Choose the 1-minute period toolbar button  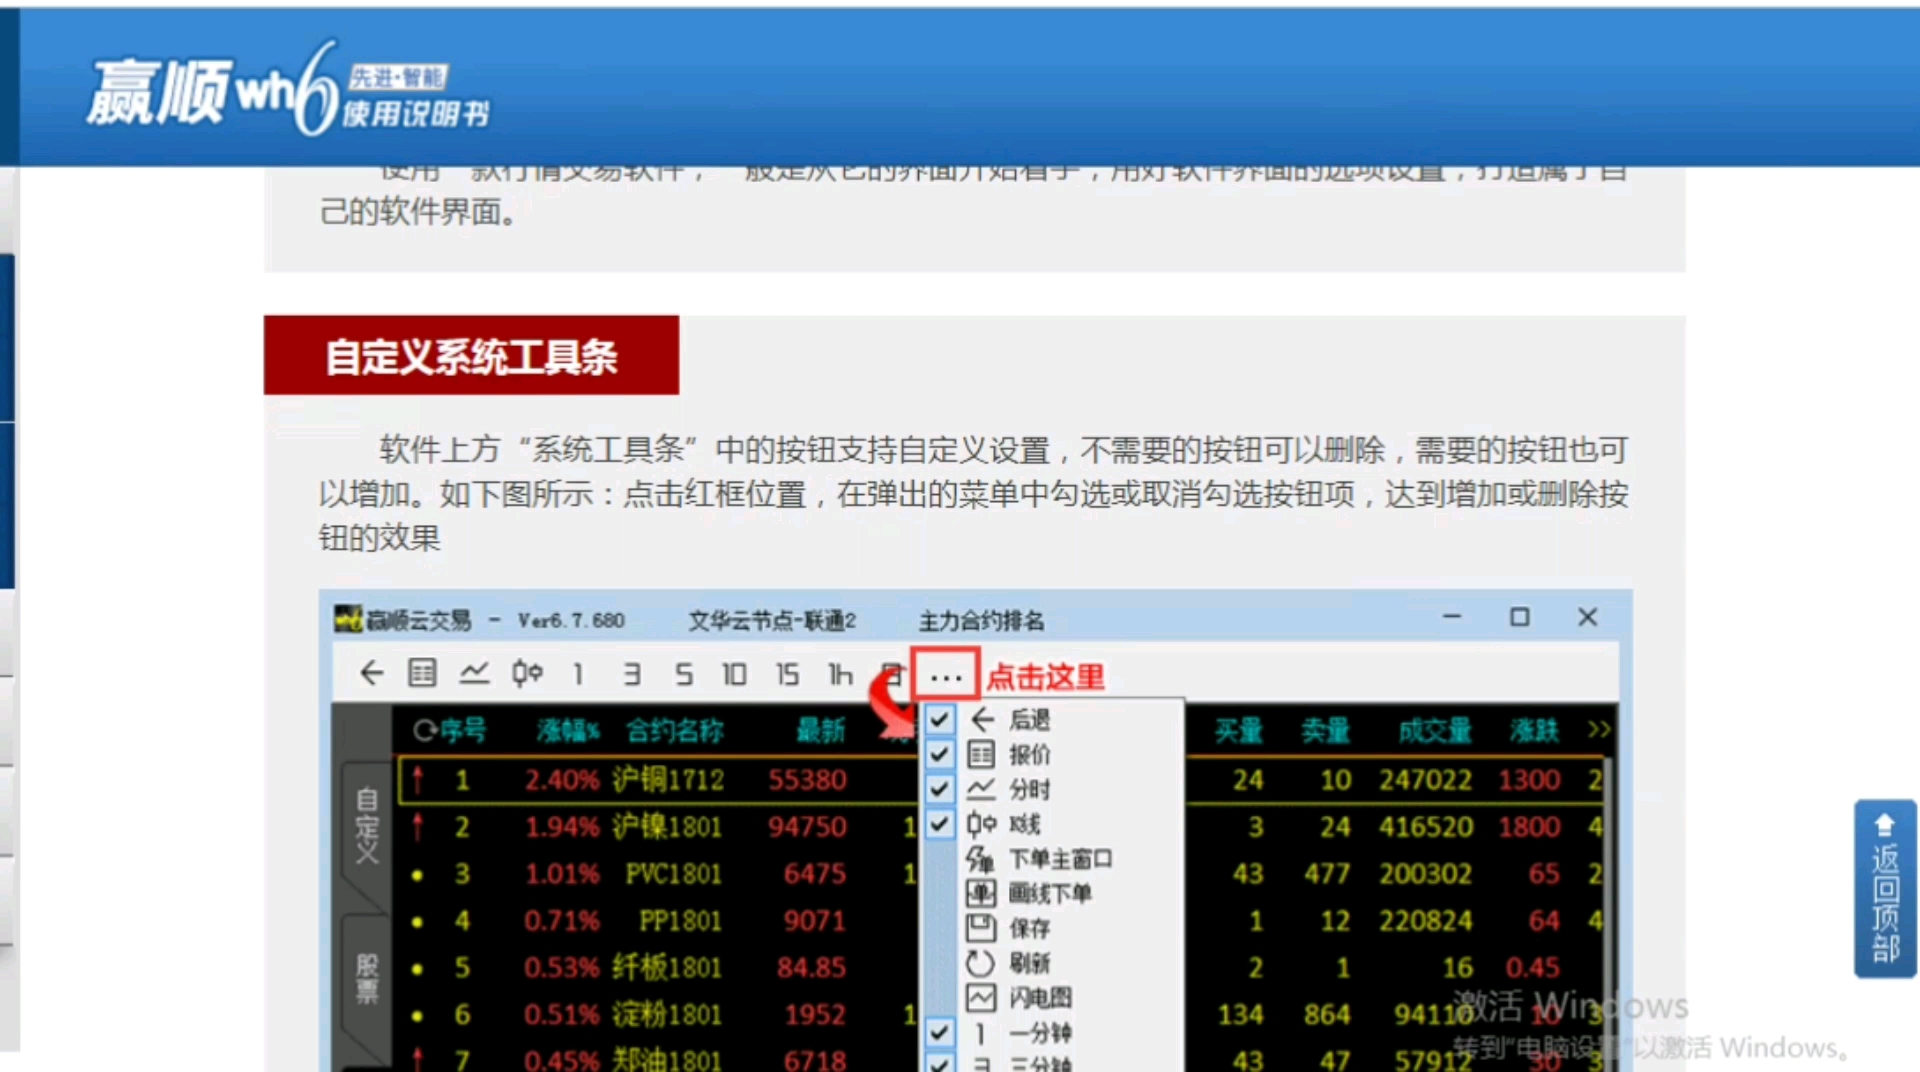pyautogui.click(x=578, y=674)
